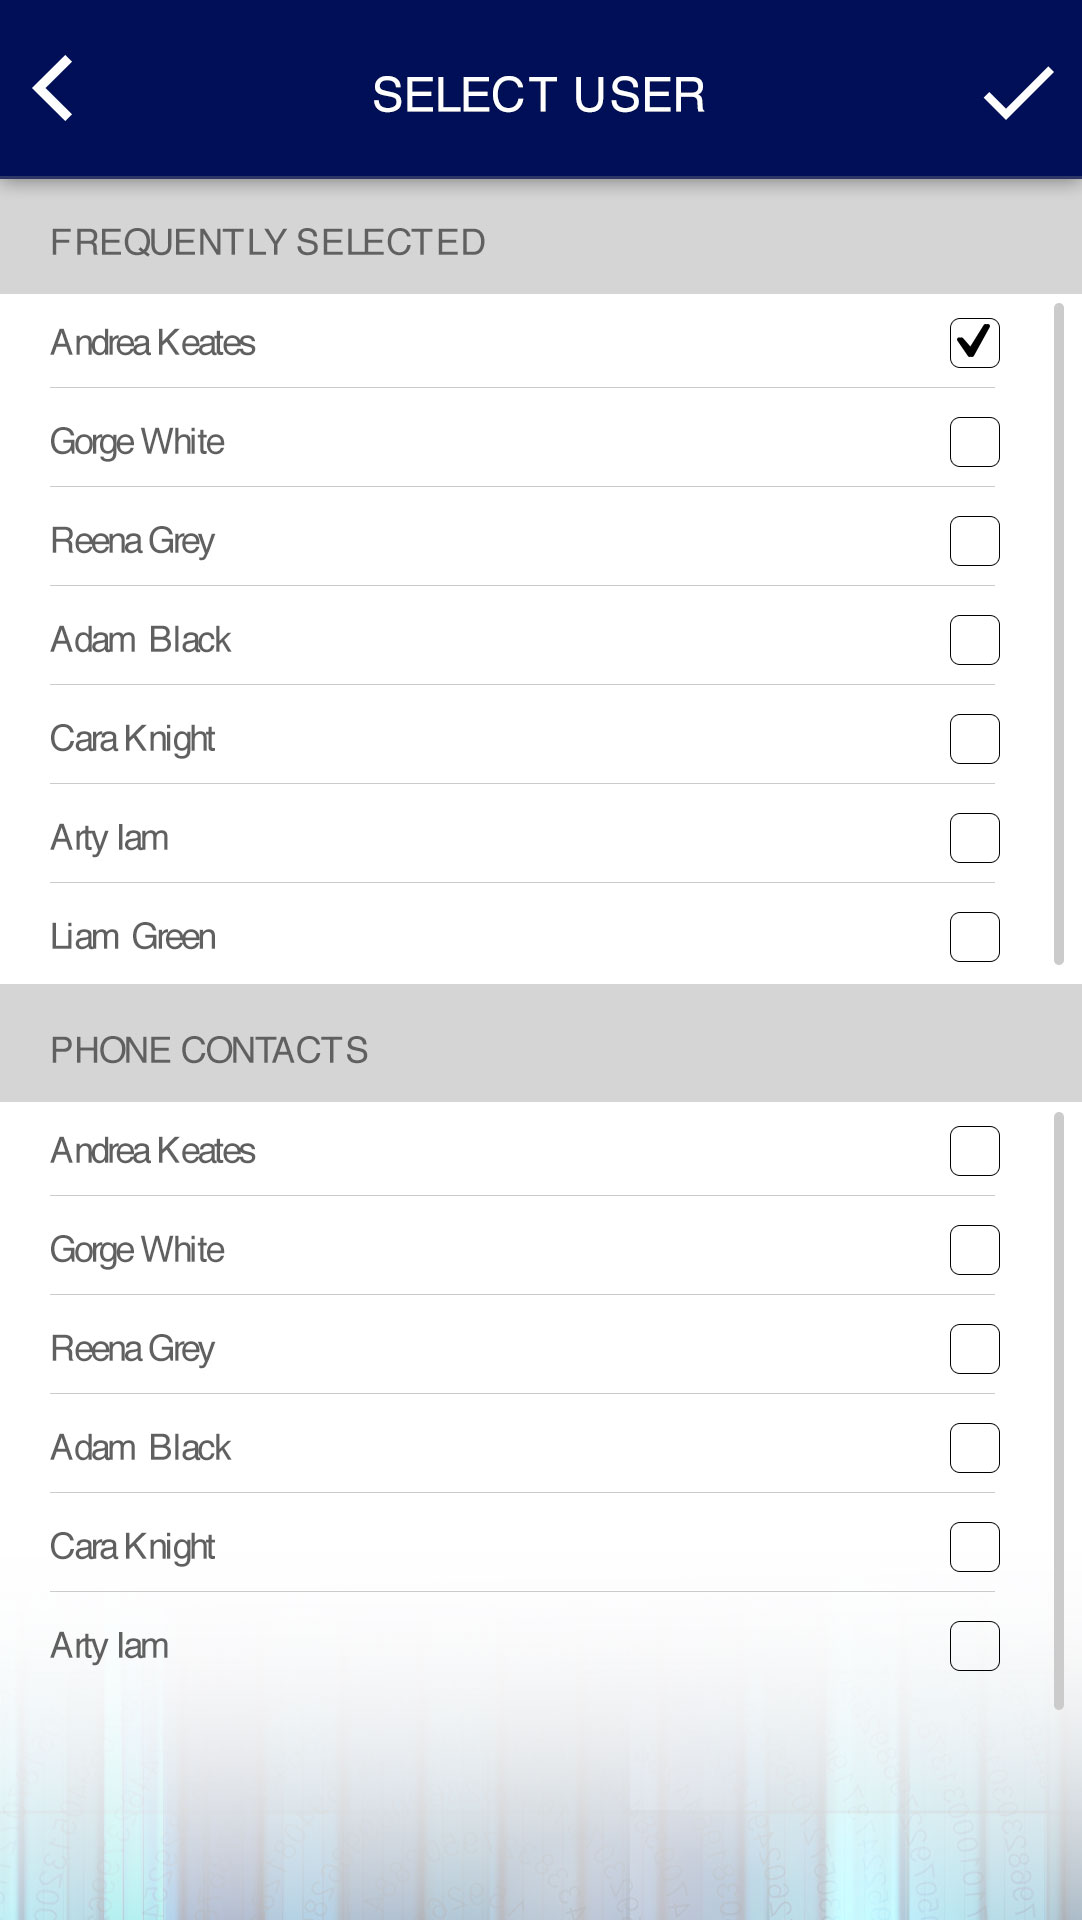
Task: Check Arty Iam in Frequently Selected
Action: pyautogui.click(x=974, y=838)
